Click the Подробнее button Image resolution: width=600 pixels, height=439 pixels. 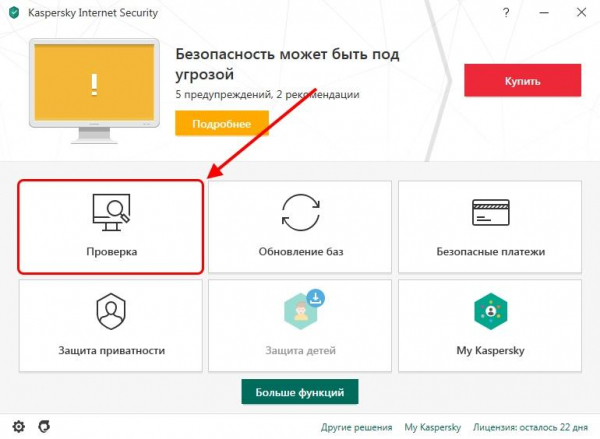click(x=222, y=123)
